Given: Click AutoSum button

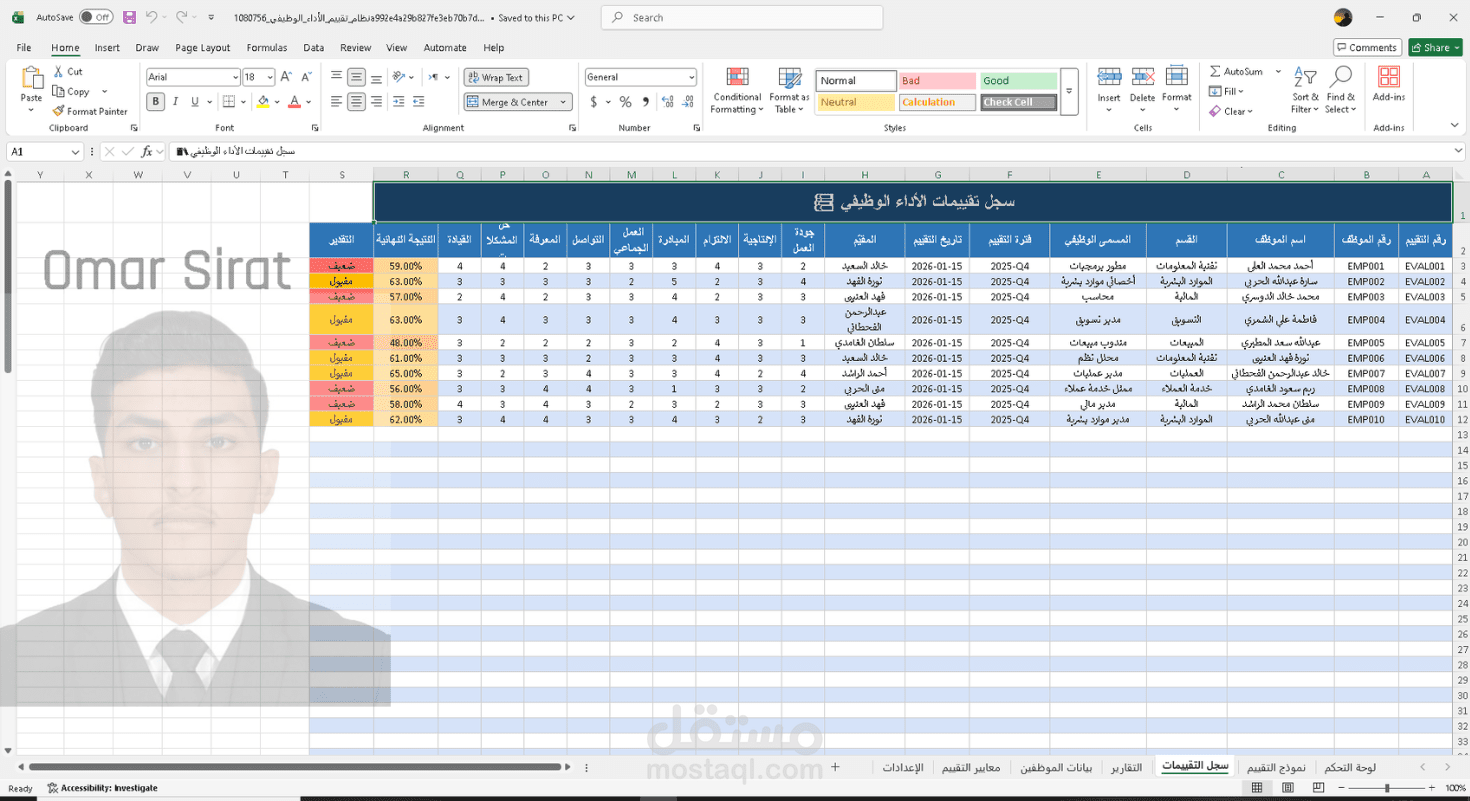Looking at the screenshot, I should 1235,72.
